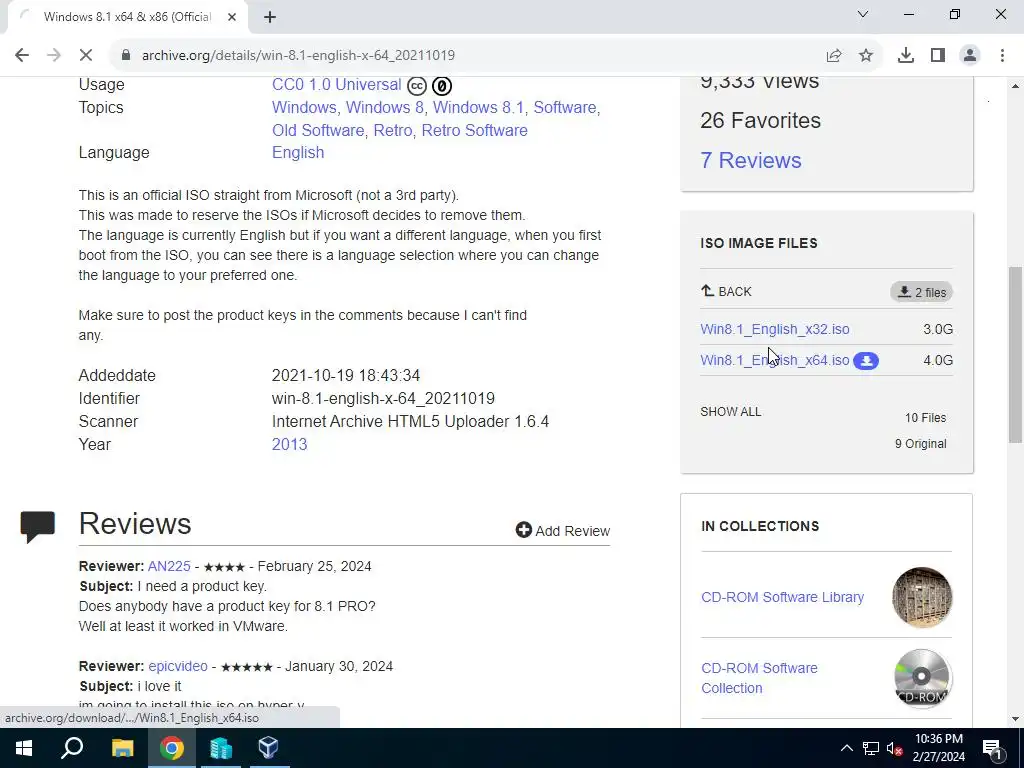This screenshot has width=1024, height=768.
Task: Click the browser forward arrow
Action: tap(54, 56)
